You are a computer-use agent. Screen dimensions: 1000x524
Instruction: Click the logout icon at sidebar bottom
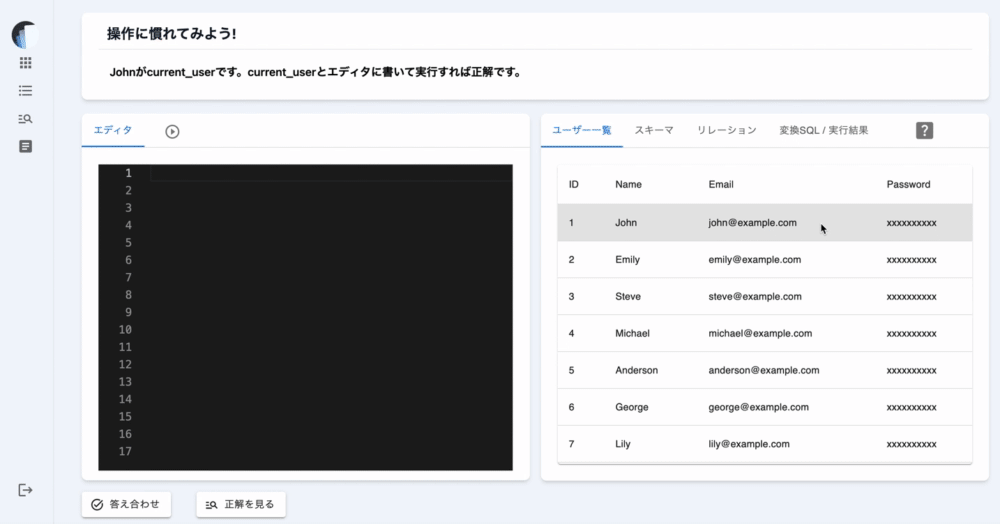[25, 490]
